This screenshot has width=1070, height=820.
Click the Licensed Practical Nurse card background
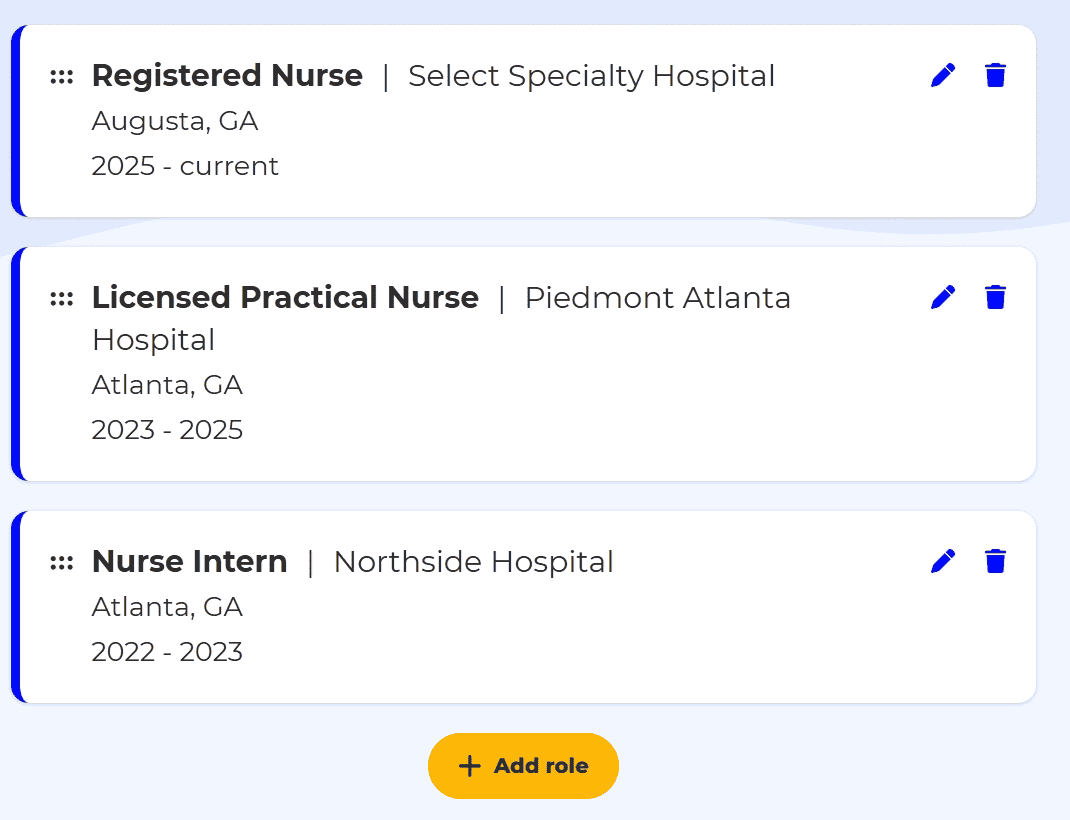coord(600,430)
